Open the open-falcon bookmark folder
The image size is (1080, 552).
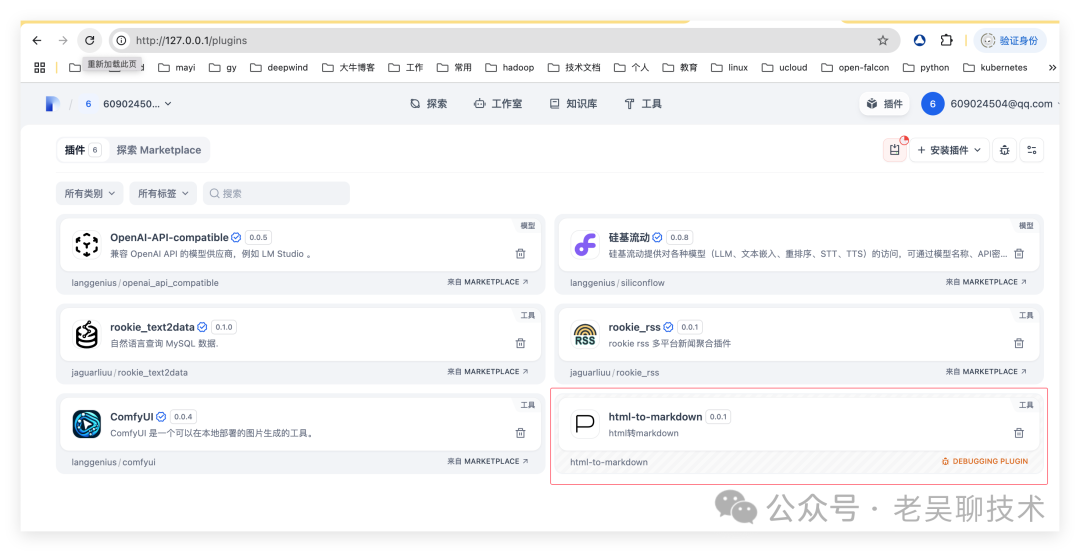[x=855, y=68]
